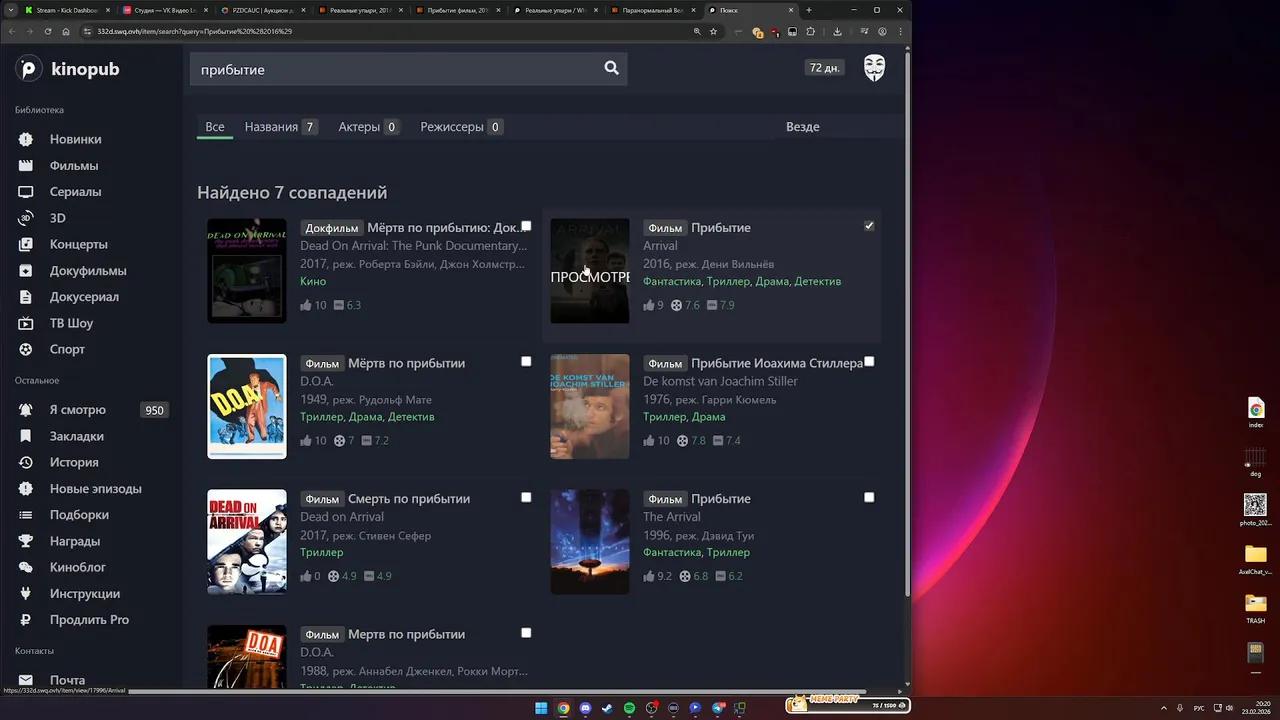Expand system tray hidden icons chevron

tap(1165, 708)
